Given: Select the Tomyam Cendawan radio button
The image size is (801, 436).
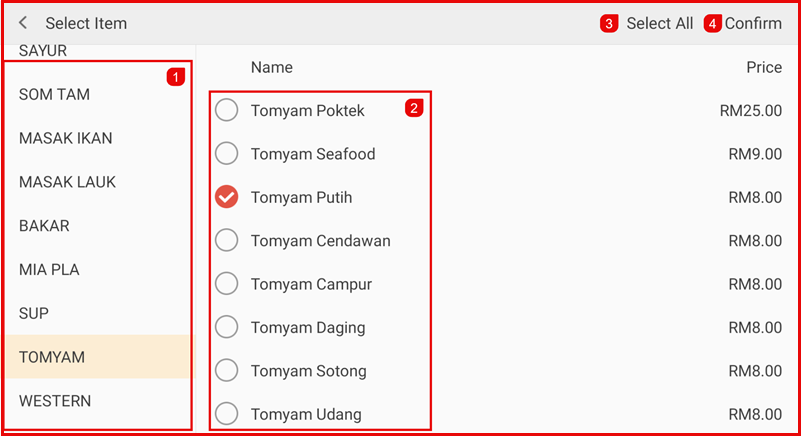Looking at the screenshot, I should [x=227, y=241].
